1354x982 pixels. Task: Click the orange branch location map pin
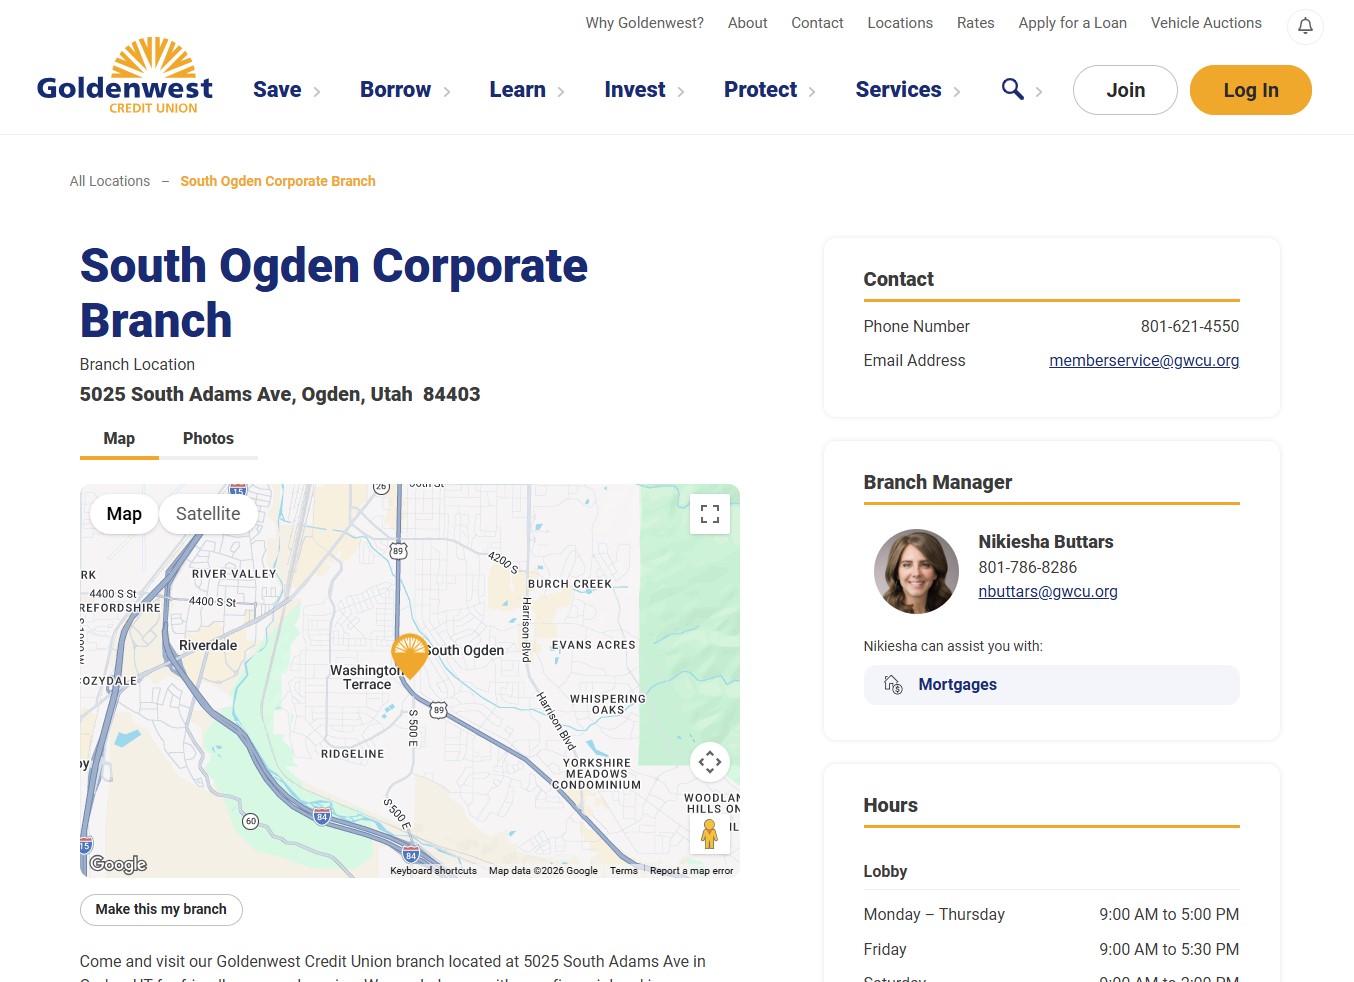410,655
